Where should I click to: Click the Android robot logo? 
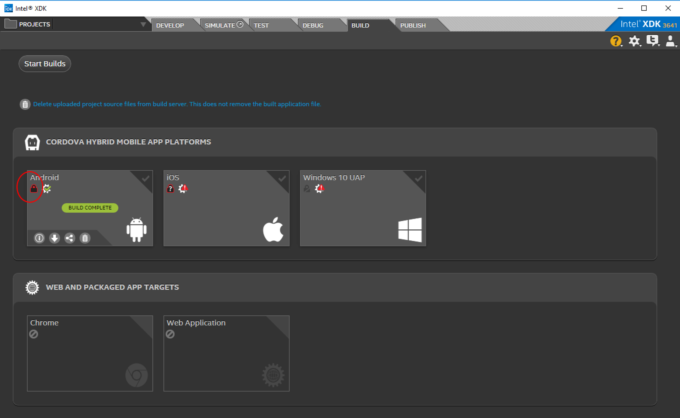137,230
